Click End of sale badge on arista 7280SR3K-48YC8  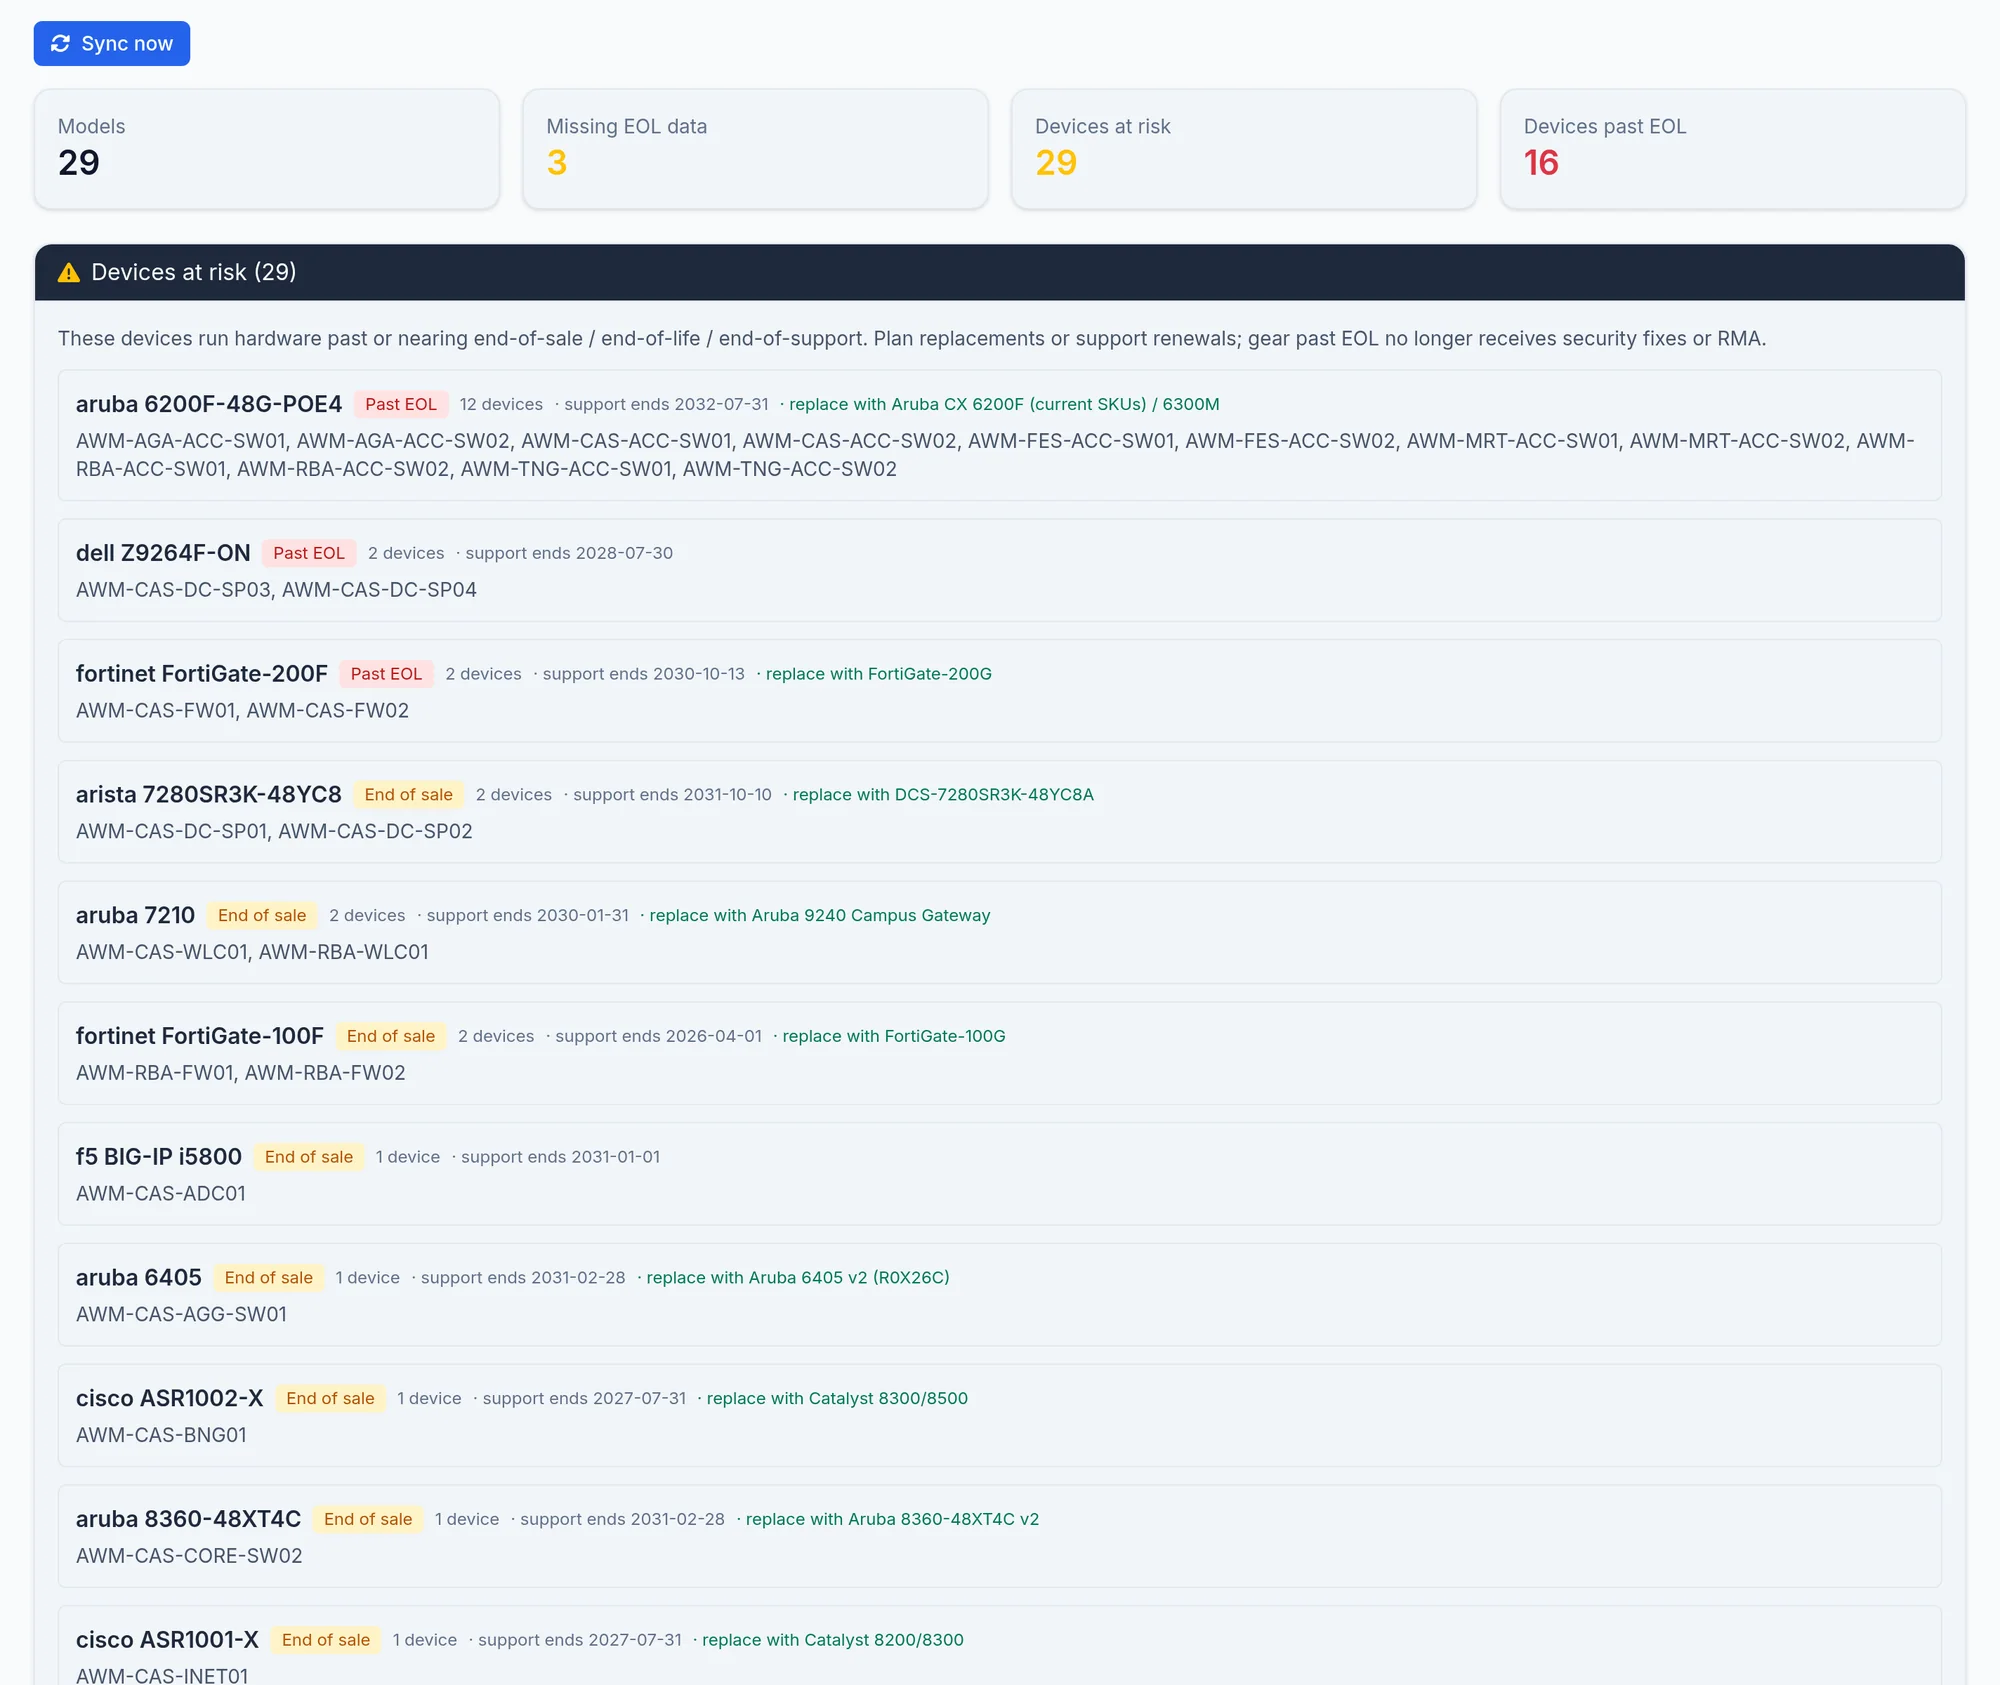click(409, 795)
